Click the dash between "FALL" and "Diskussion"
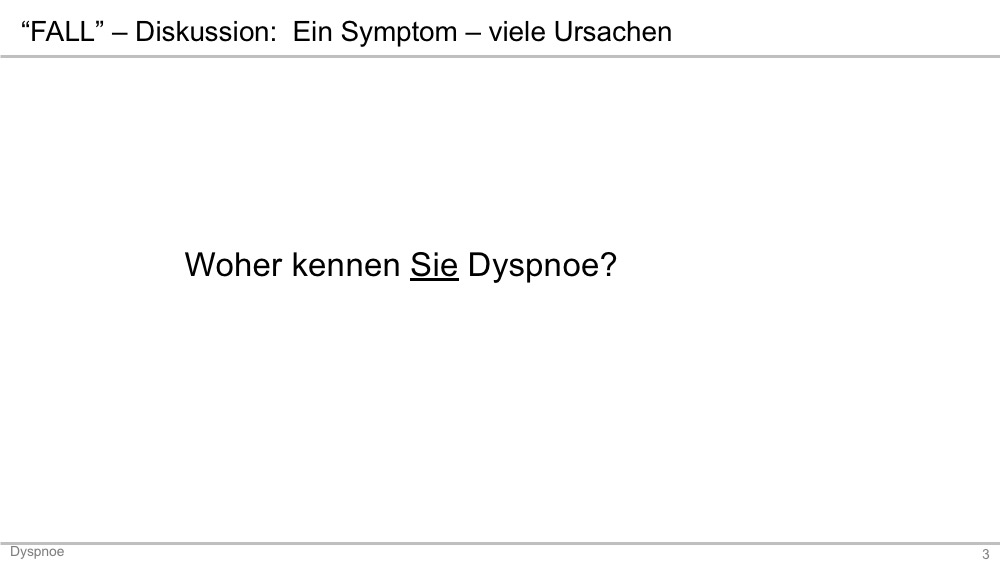 [119, 34]
